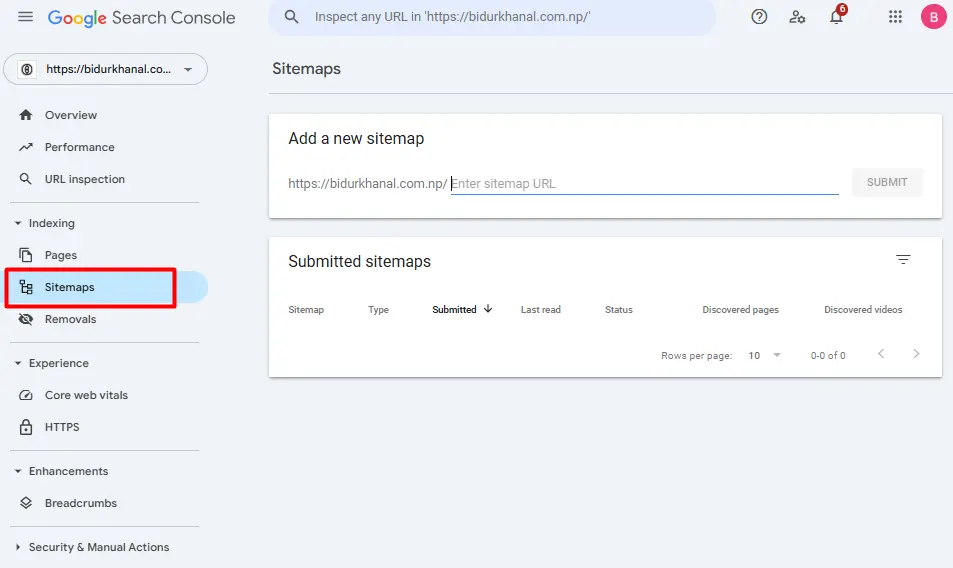
Task: Select Sitemaps in sidebar
Action: point(69,287)
